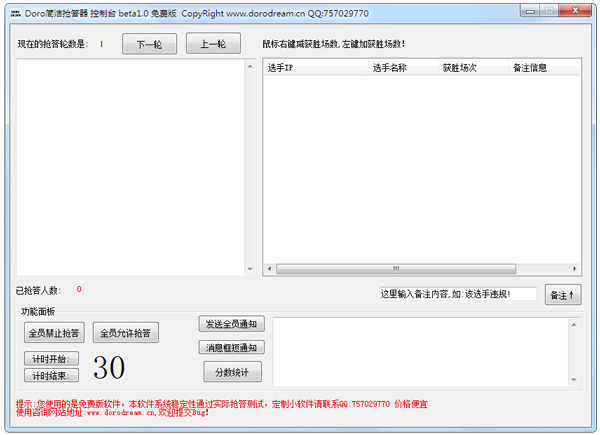Sort by 获胜场次 column header

(473, 68)
